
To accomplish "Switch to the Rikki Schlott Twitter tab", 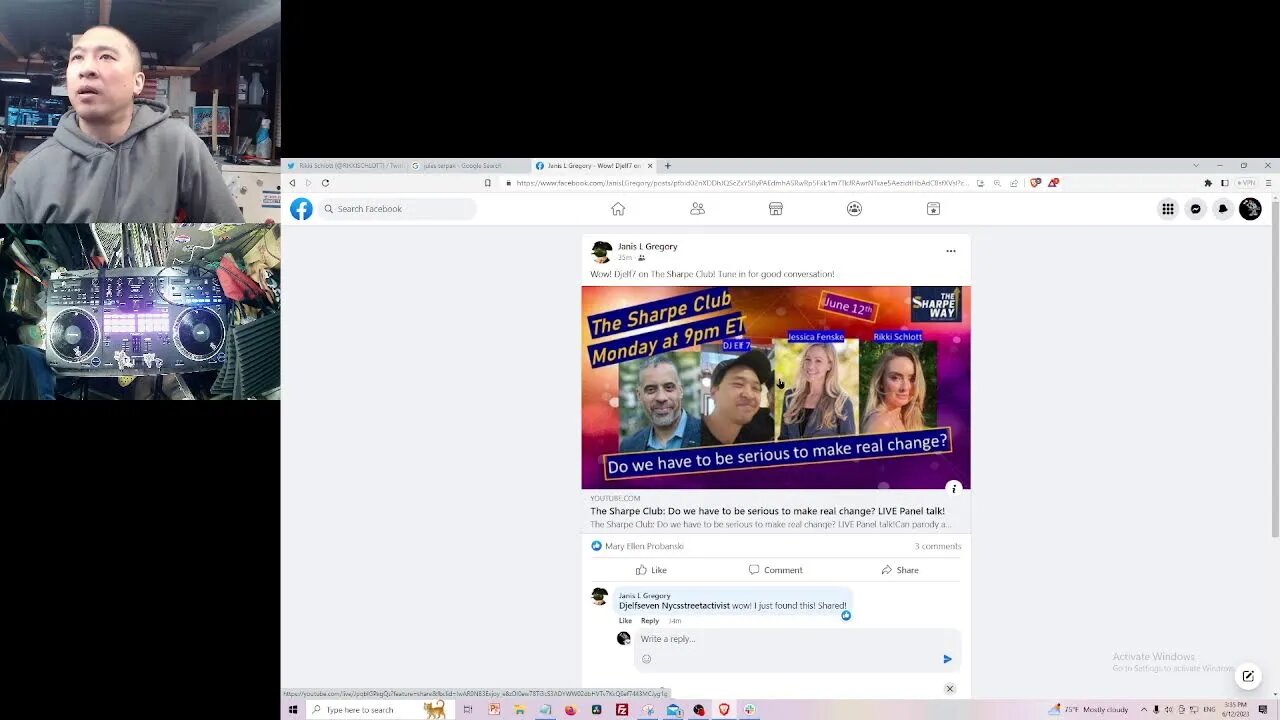I will [345, 166].
